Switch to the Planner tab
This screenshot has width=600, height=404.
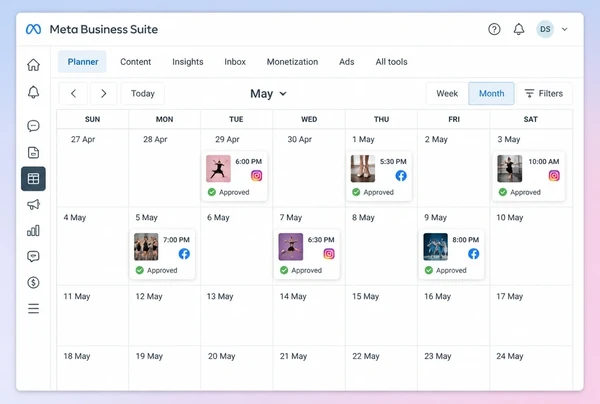[82, 62]
